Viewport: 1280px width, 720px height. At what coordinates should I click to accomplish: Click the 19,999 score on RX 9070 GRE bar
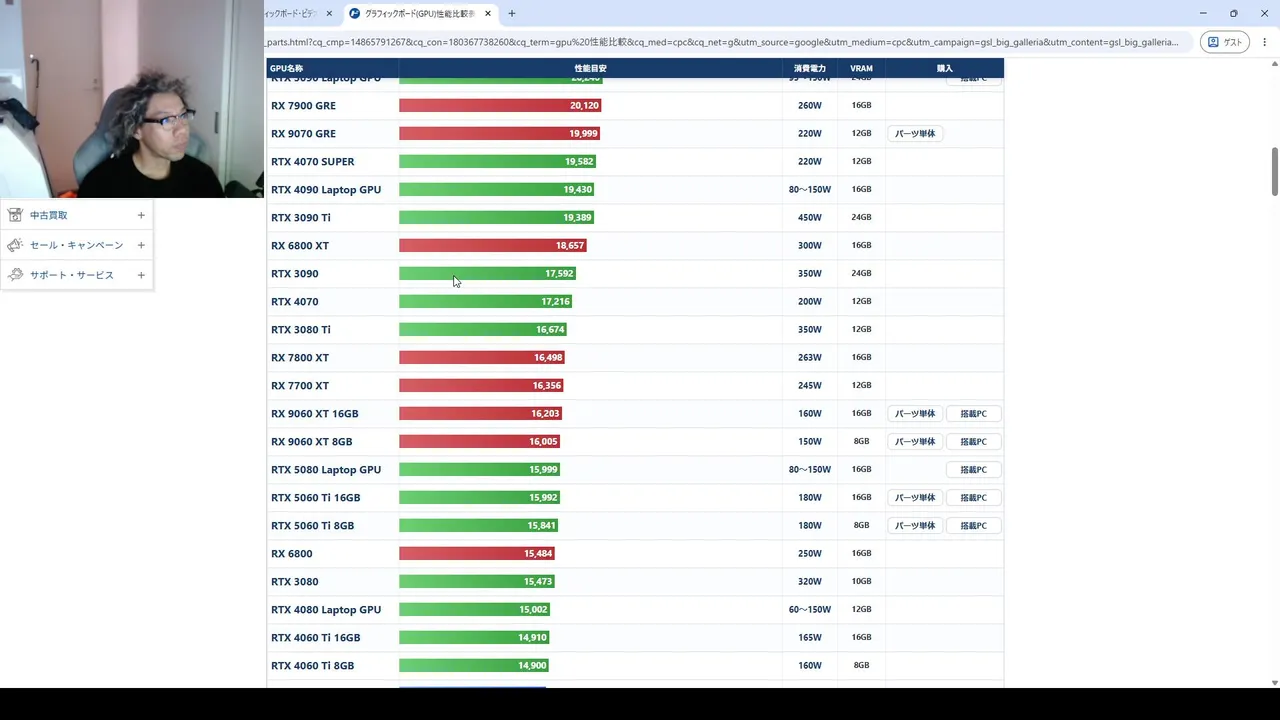[x=583, y=134]
